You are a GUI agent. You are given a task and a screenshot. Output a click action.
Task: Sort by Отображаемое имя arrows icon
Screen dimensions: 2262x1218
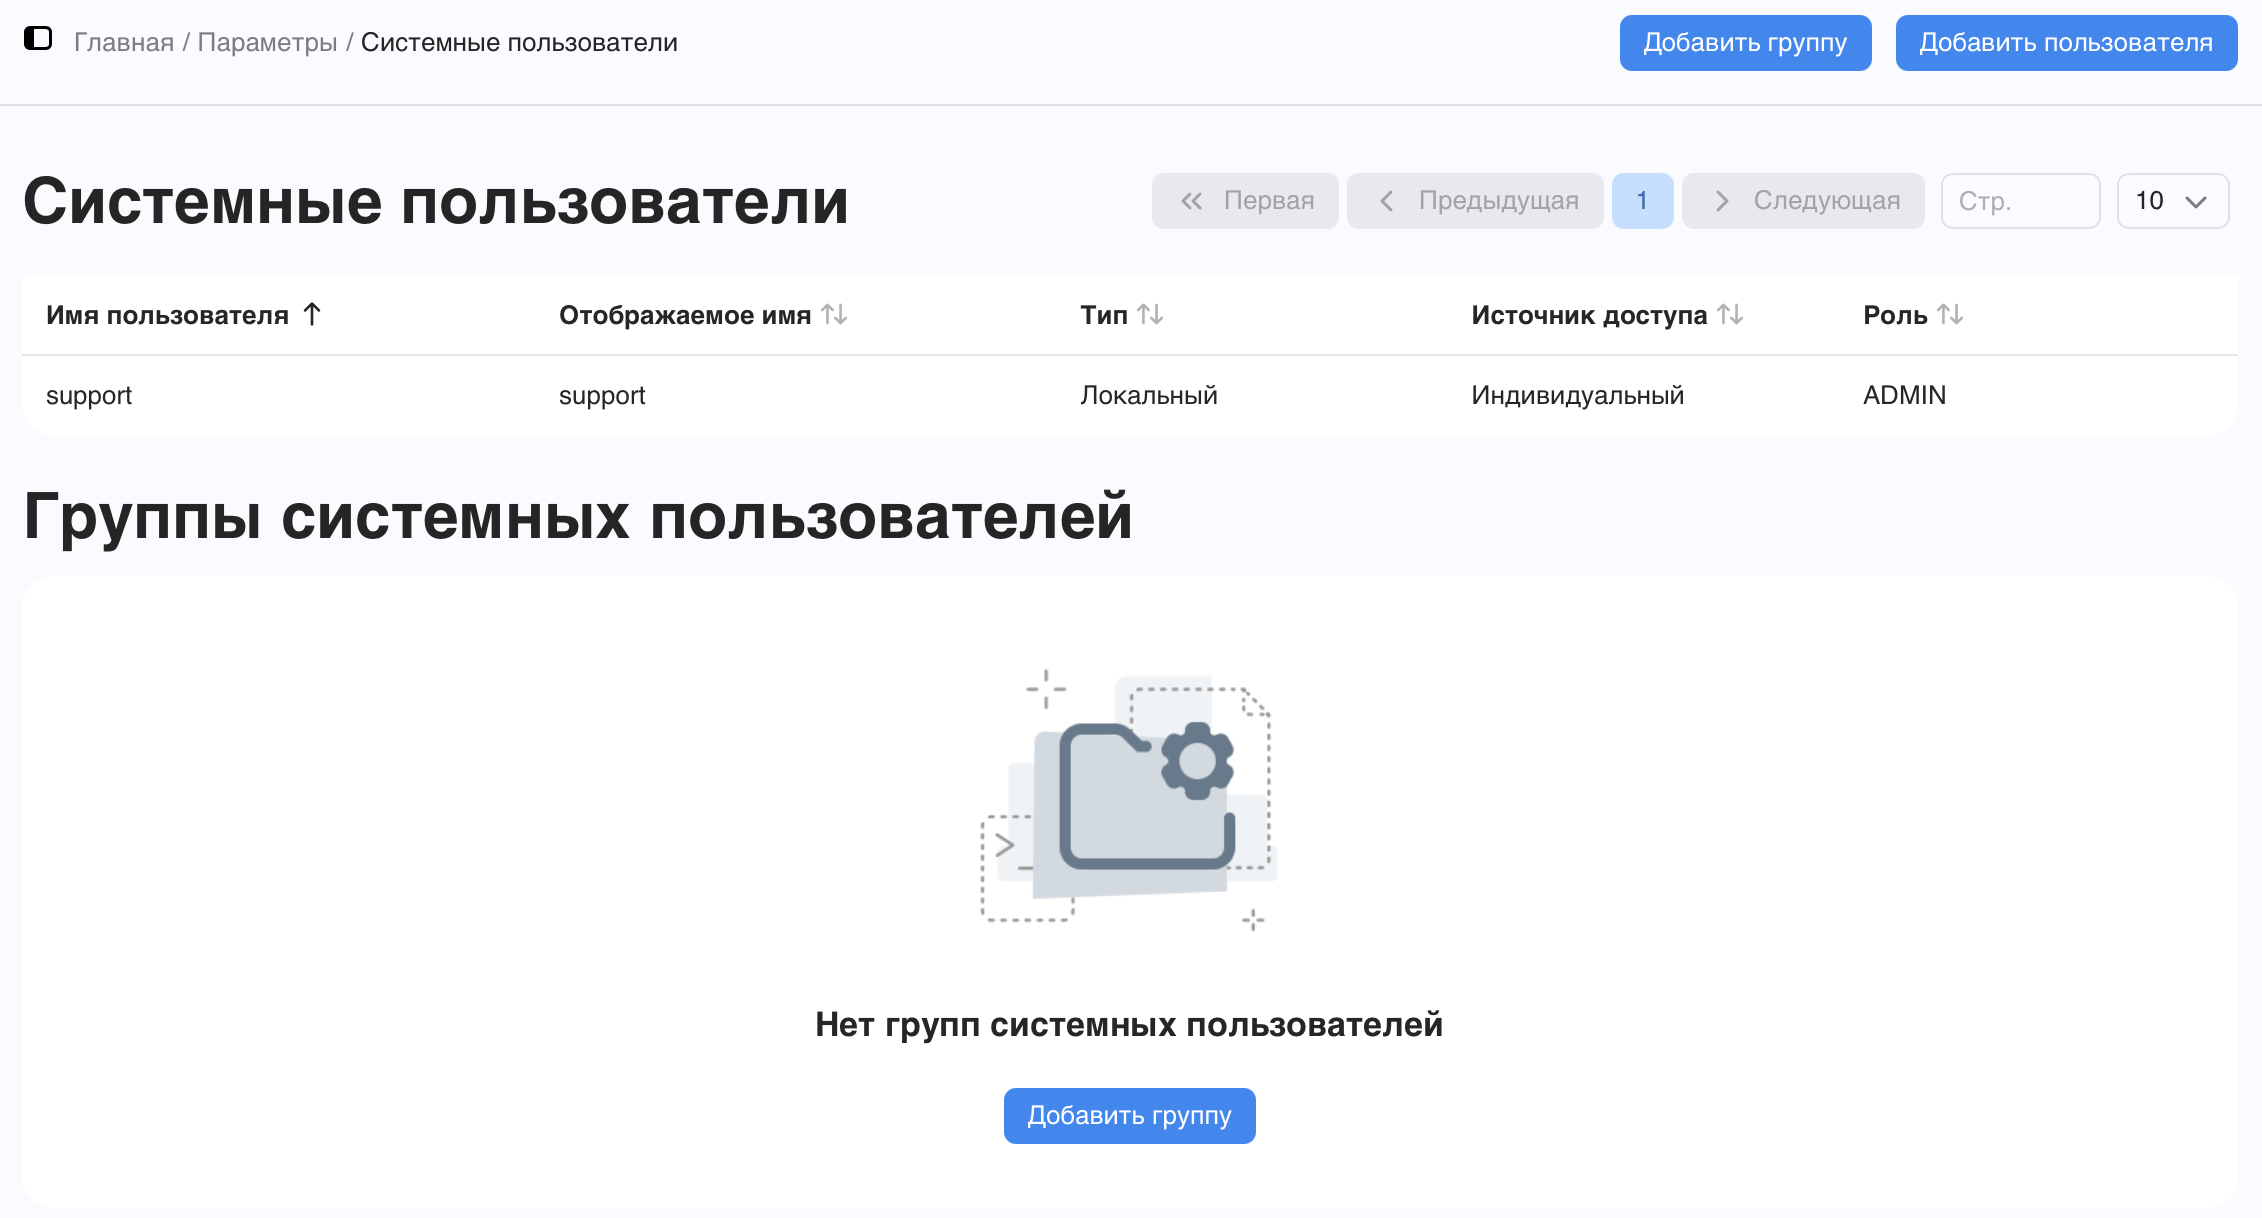pyautogui.click(x=835, y=315)
